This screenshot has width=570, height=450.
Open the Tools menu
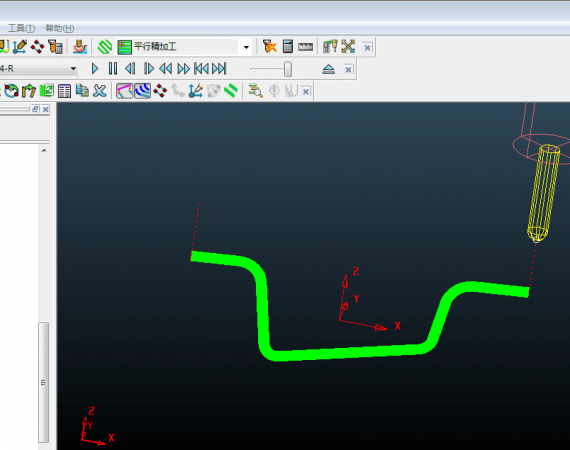21,28
